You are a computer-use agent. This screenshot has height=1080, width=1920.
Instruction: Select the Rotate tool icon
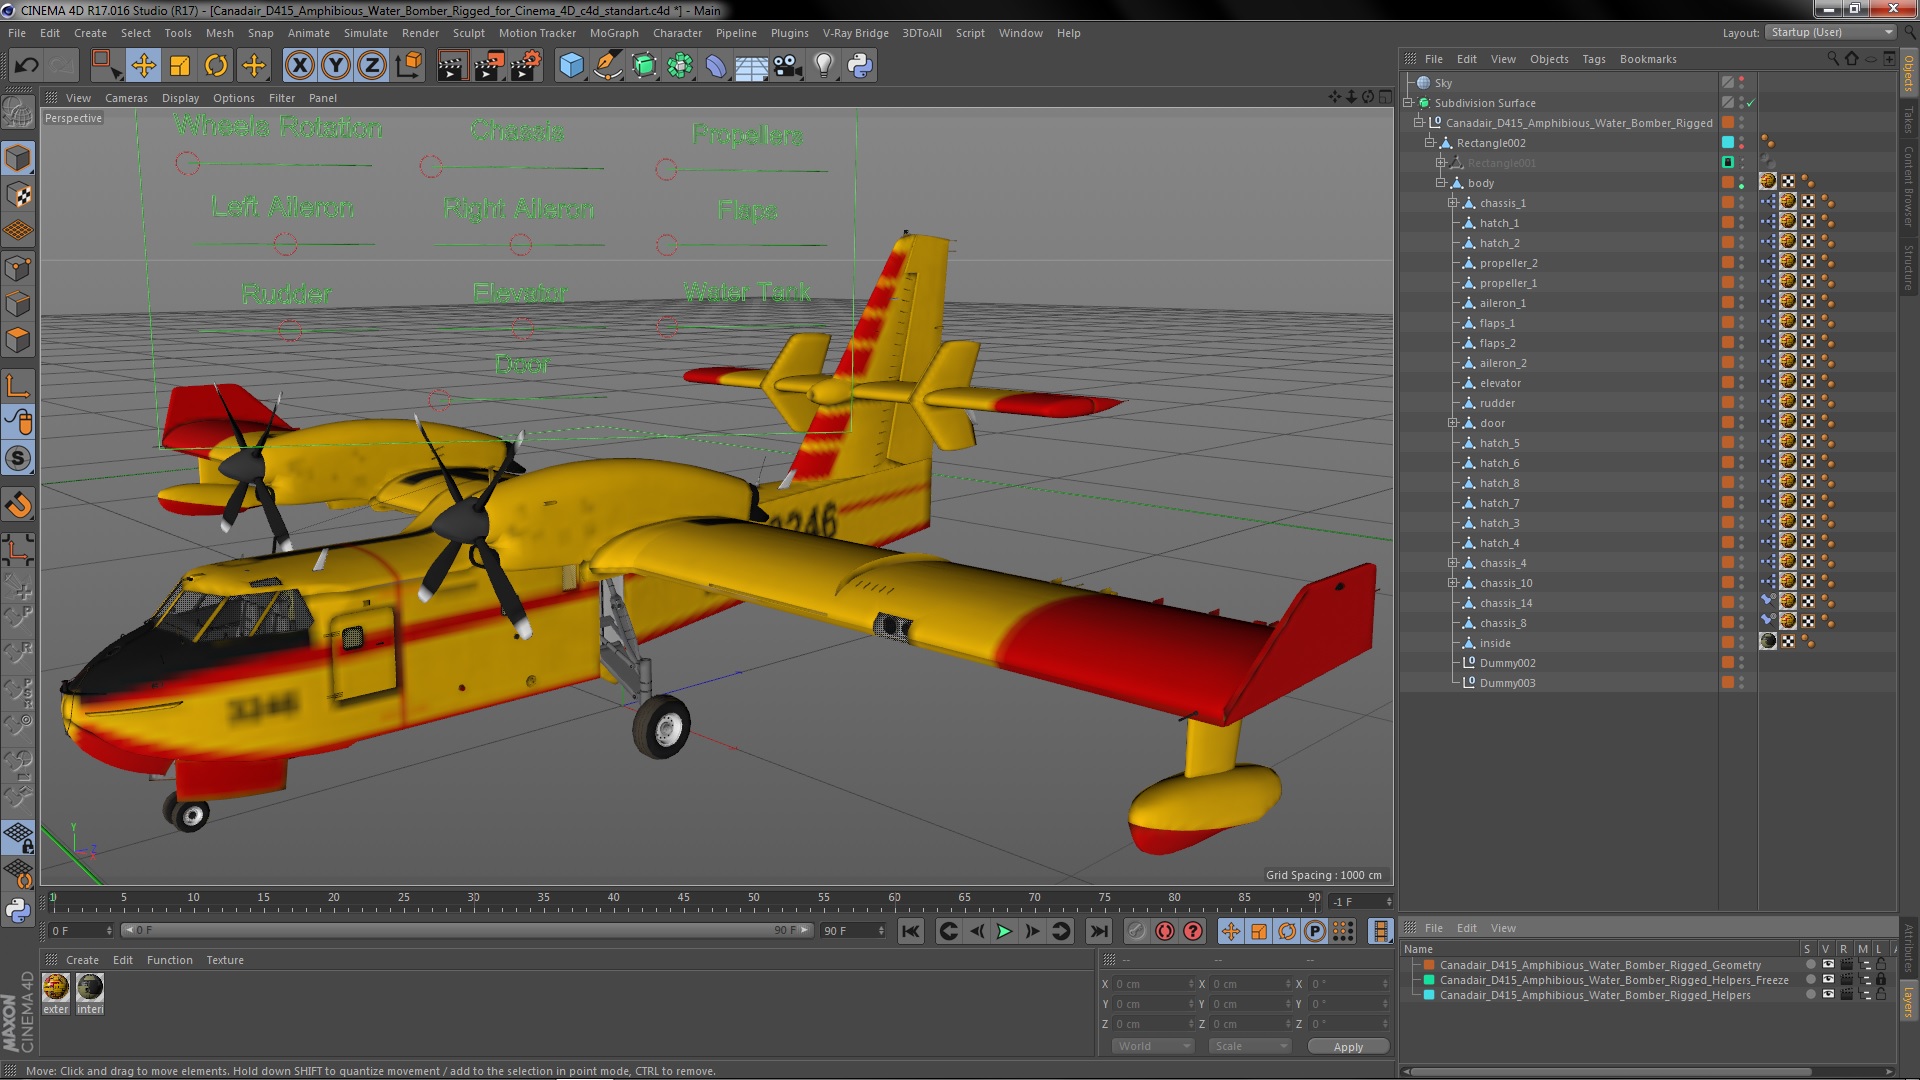tap(216, 66)
